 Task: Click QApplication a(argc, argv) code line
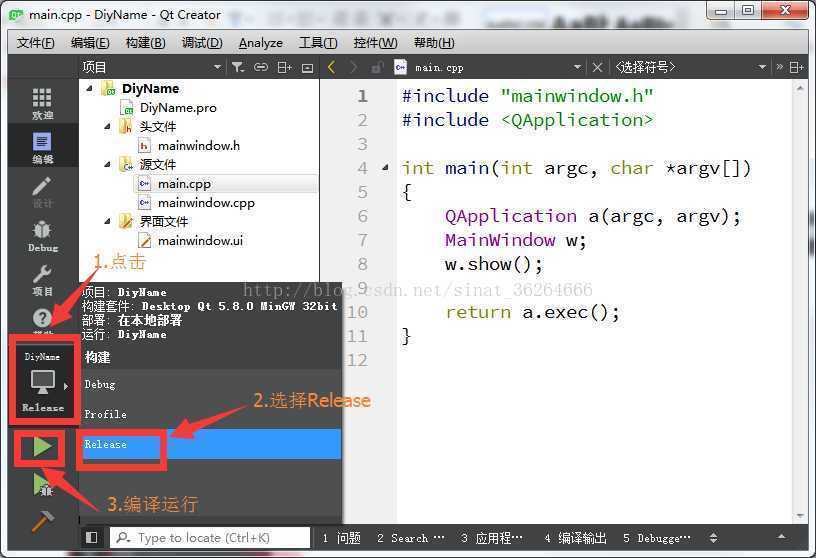pos(592,216)
